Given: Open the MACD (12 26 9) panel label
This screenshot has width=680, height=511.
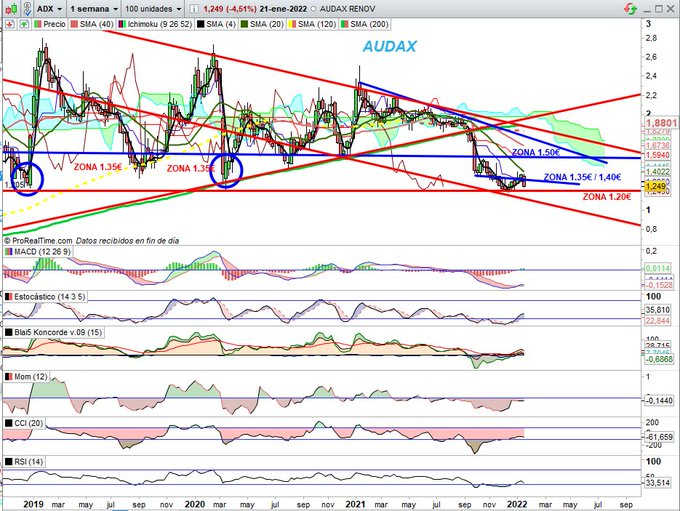Looking at the screenshot, I should click(x=37, y=252).
